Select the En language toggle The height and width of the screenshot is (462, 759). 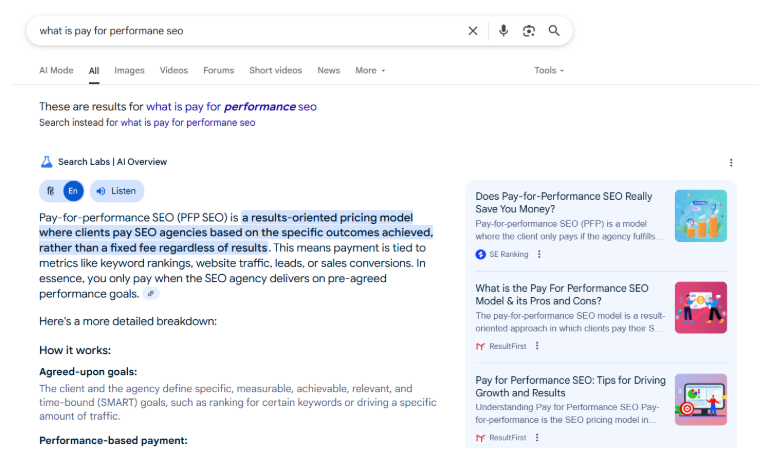(x=73, y=191)
